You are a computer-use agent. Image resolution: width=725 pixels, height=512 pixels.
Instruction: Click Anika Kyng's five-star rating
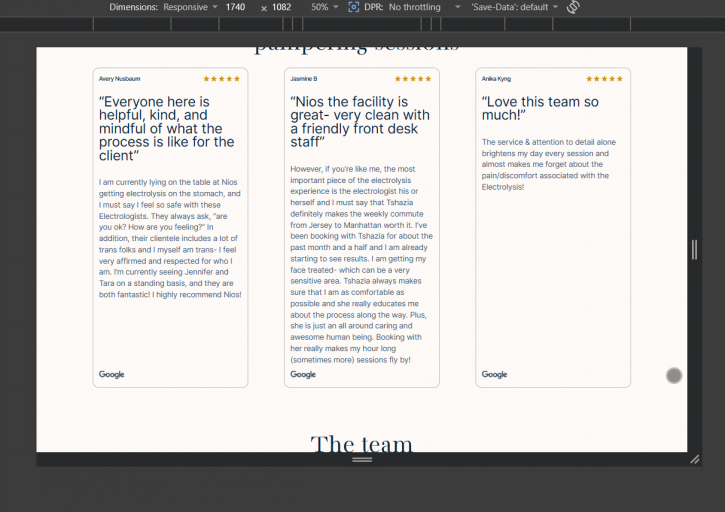[x=604, y=79]
